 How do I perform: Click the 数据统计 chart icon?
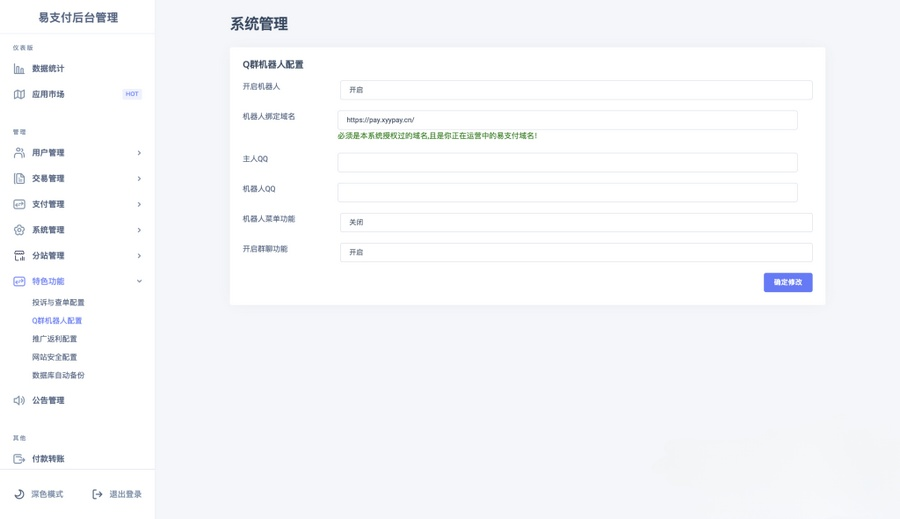(19, 69)
